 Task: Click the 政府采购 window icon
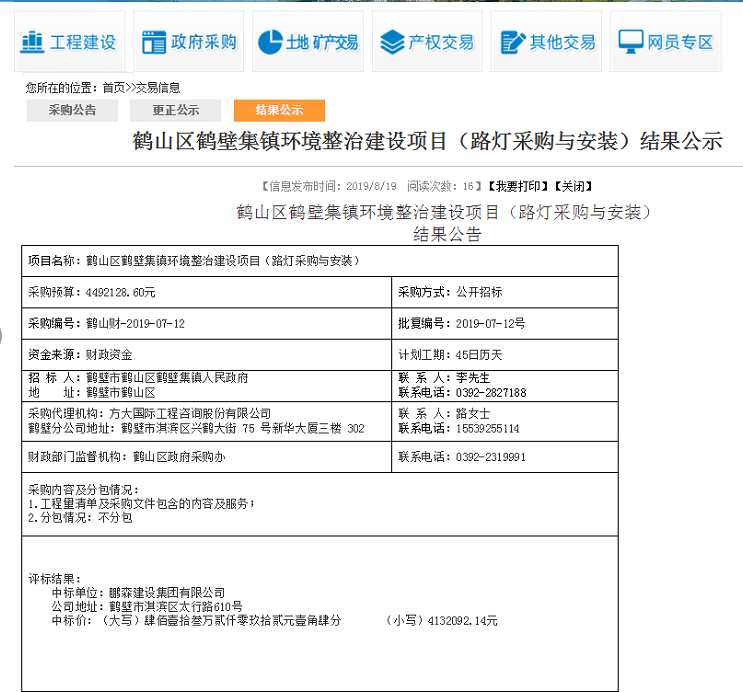point(154,42)
